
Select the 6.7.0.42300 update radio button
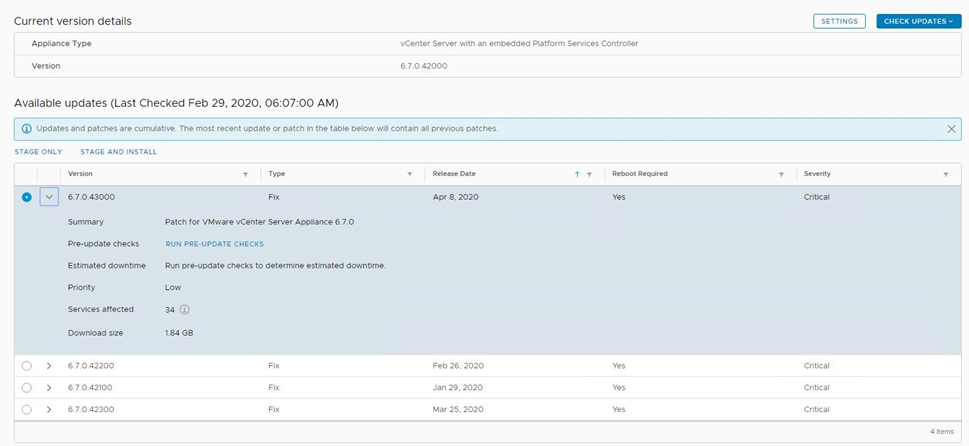[26, 410]
